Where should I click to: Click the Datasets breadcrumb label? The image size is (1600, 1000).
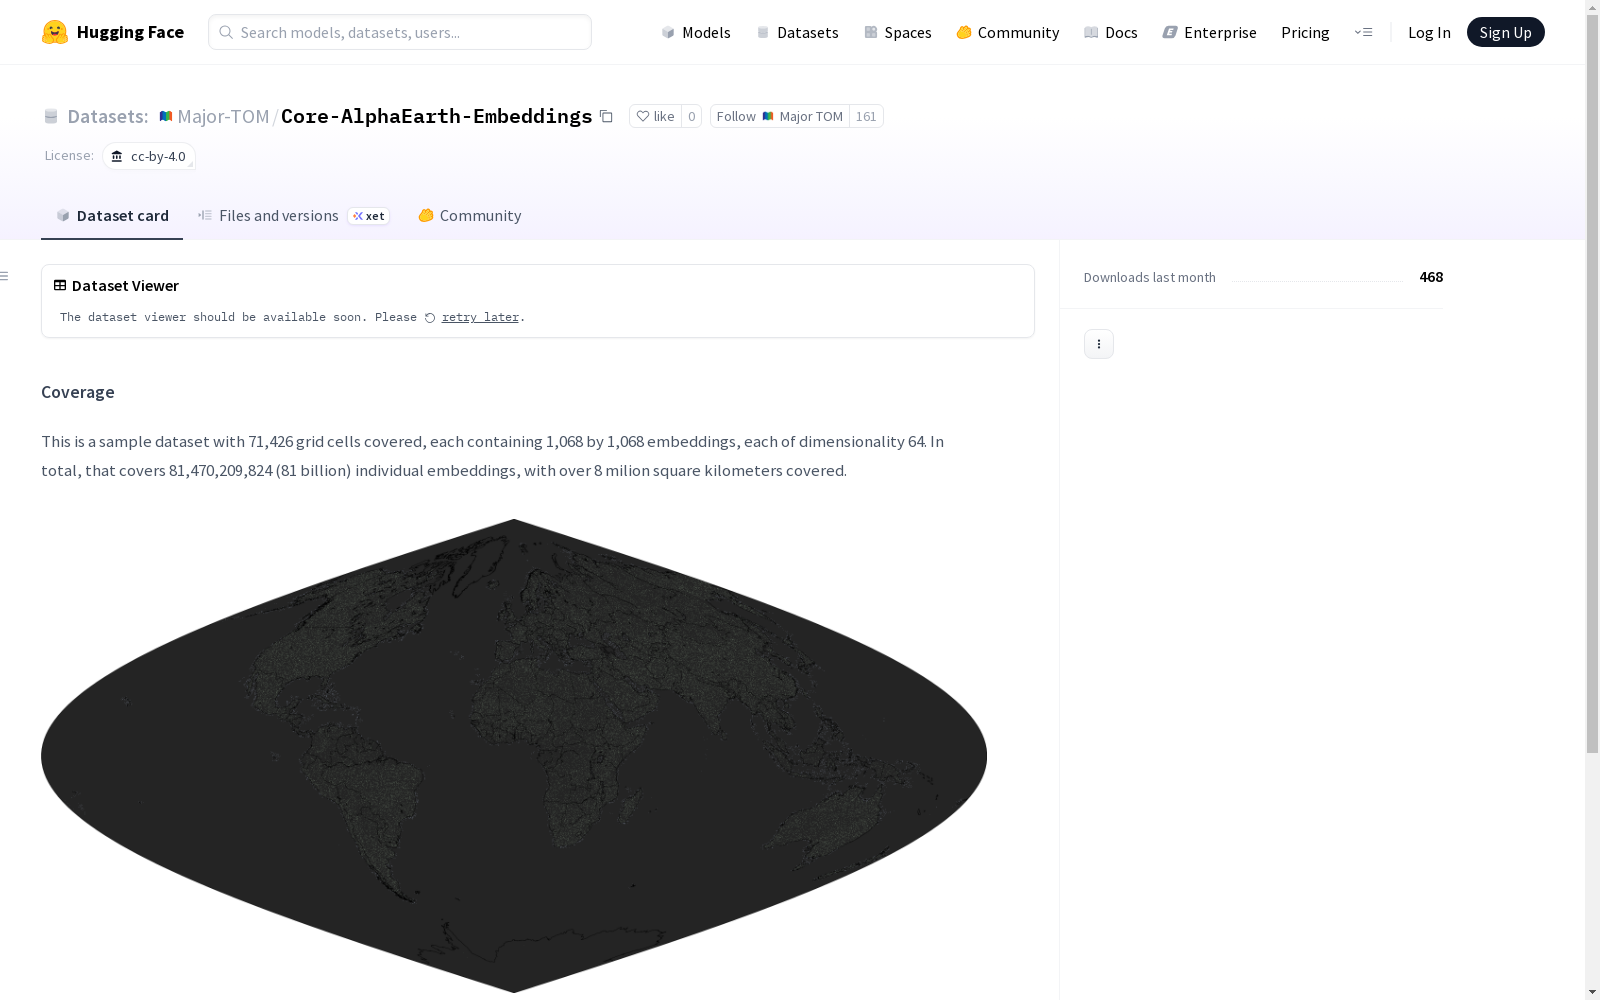(107, 116)
